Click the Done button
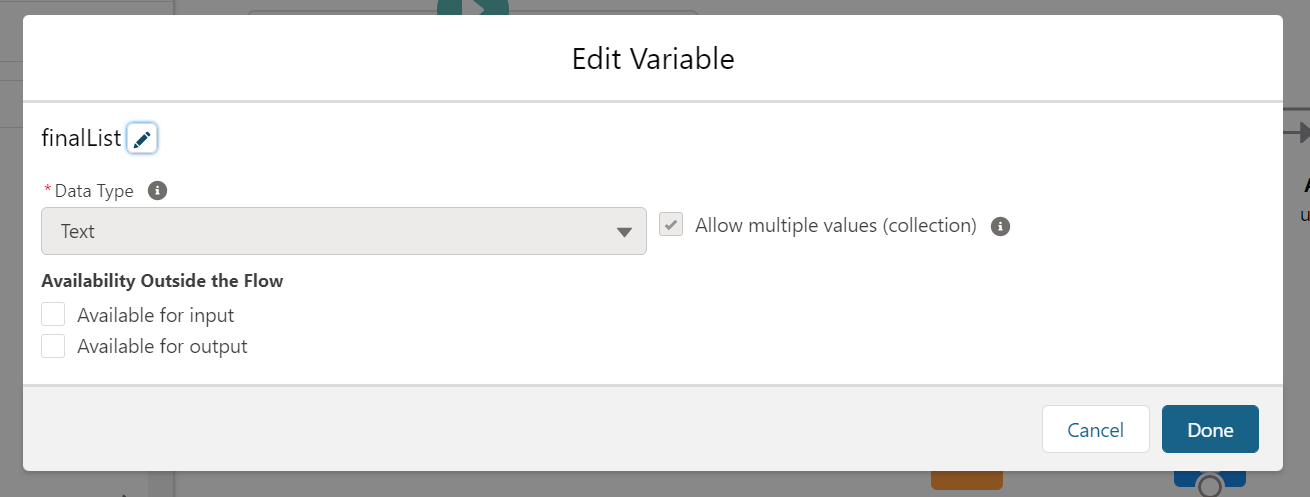Viewport: 1310px width, 497px height. pyautogui.click(x=1210, y=429)
